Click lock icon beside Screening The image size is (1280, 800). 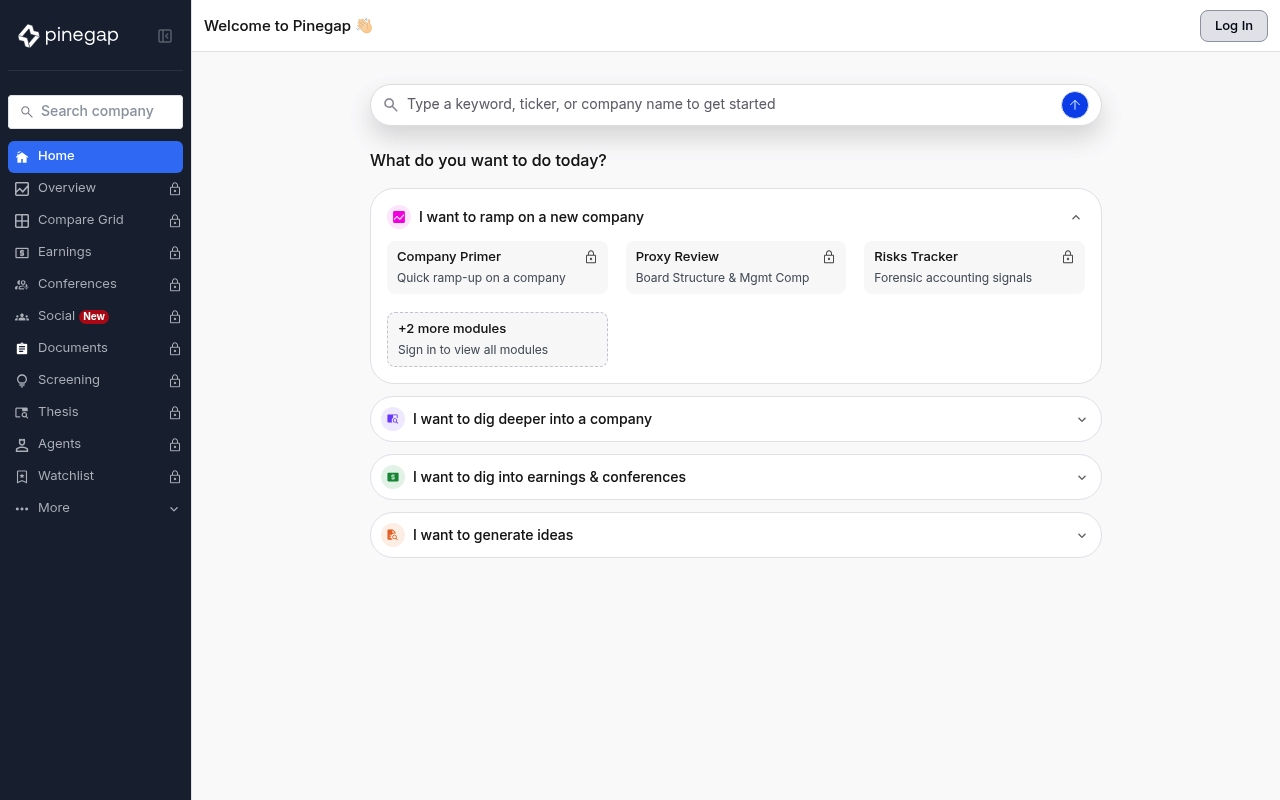(175, 381)
